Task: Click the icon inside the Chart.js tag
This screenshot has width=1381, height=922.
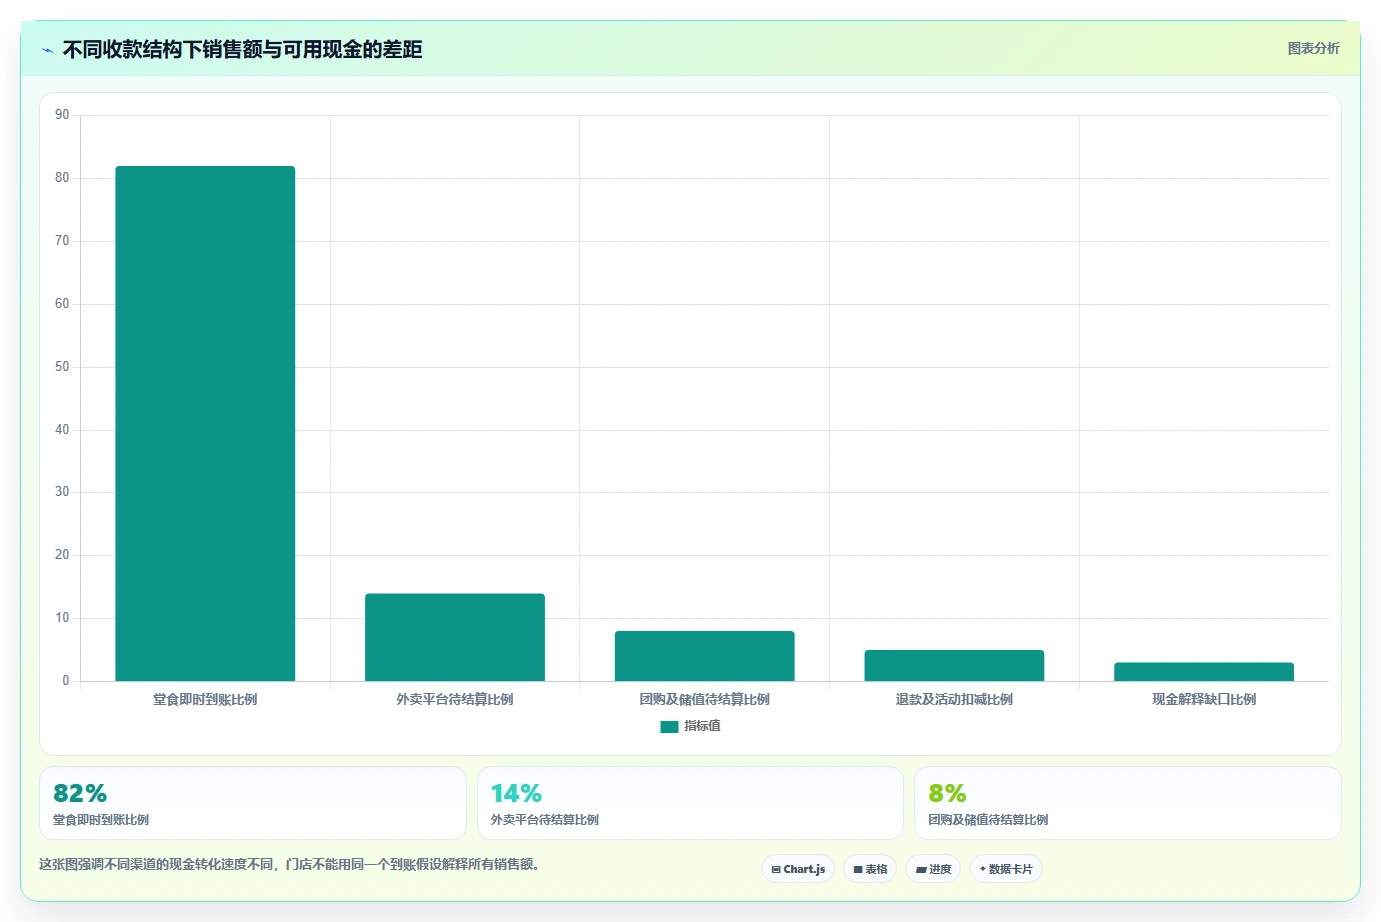Action: (776, 870)
